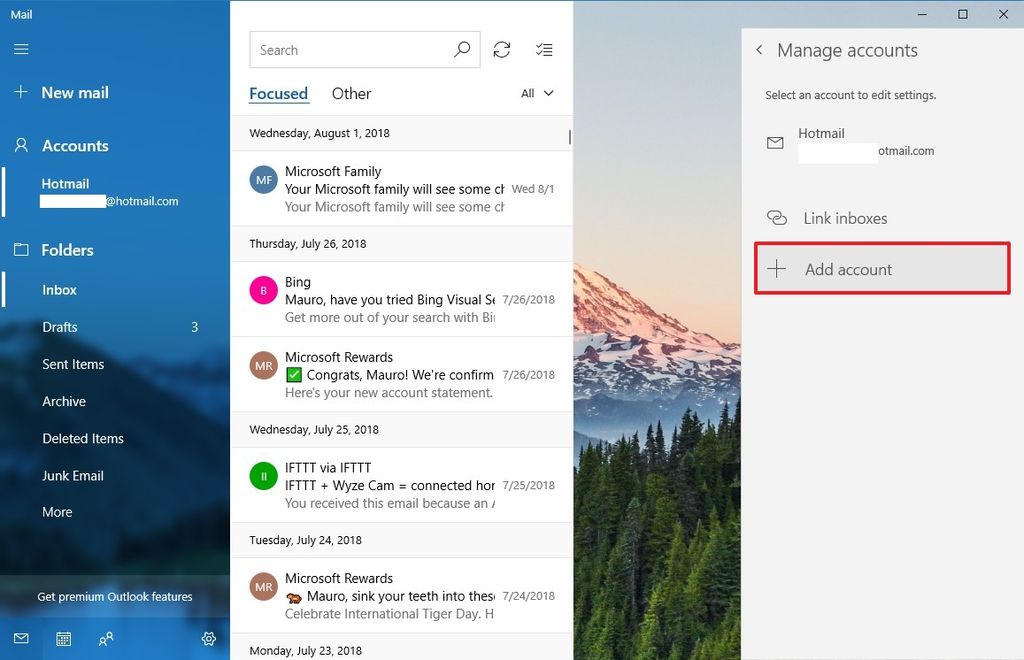
Task: Click the search magnifier icon
Action: point(461,49)
